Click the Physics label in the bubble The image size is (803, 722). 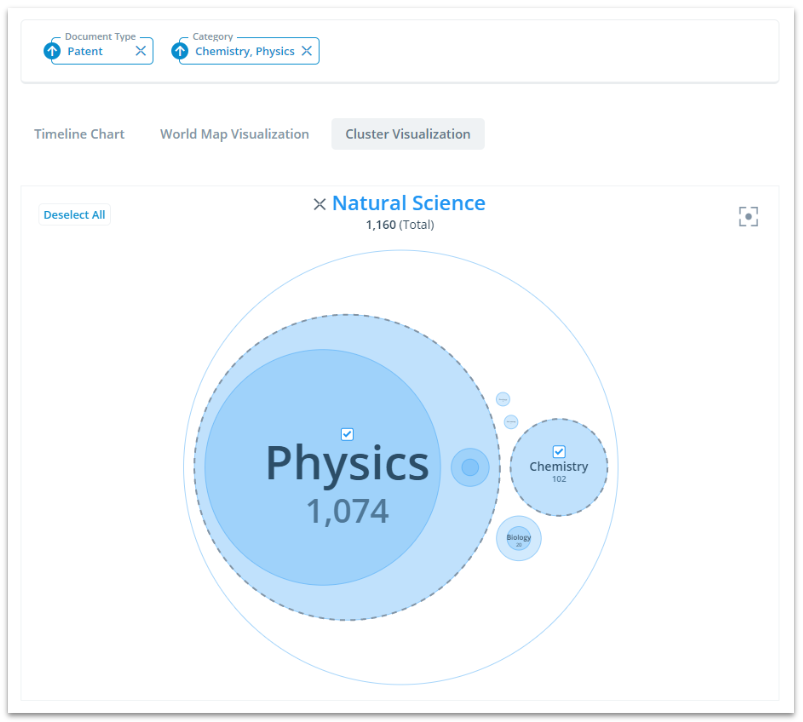pos(347,464)
